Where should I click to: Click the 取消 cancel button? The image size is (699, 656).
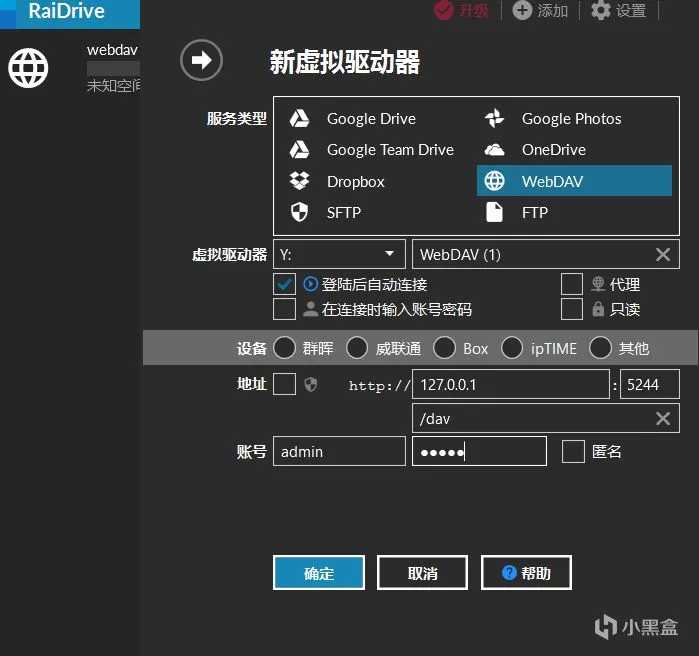pyautogui.click(x=423, y=573)
